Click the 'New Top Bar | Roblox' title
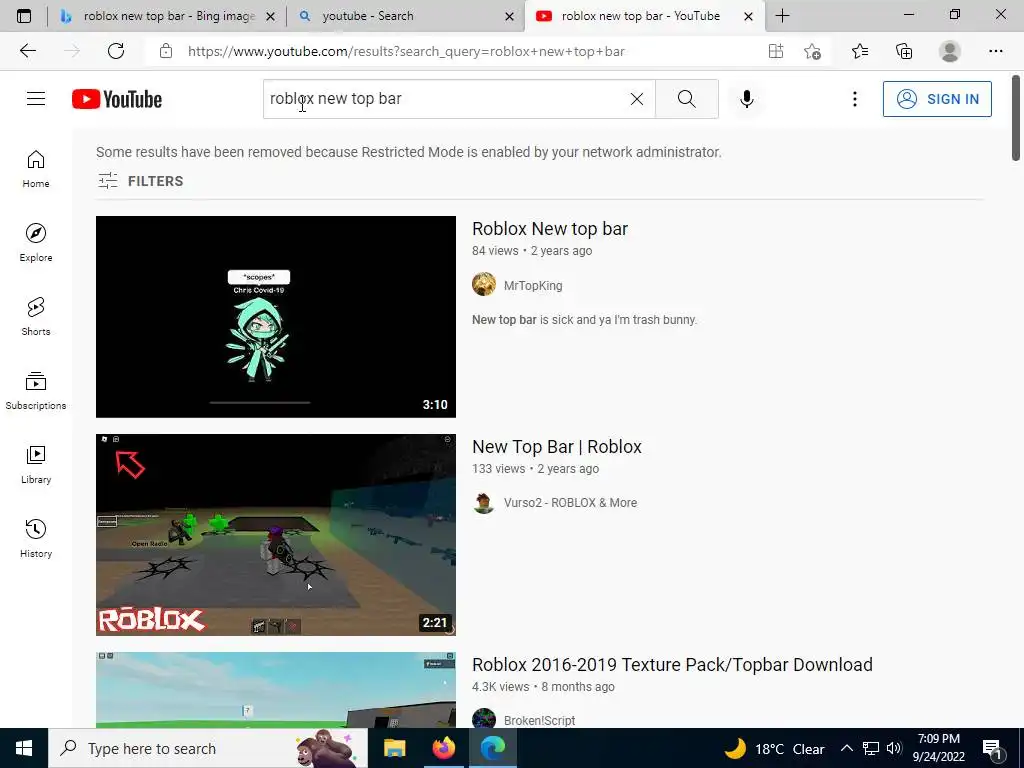Image resolution: width=1024 pixels, height=768 pixels. click(557, 447)
